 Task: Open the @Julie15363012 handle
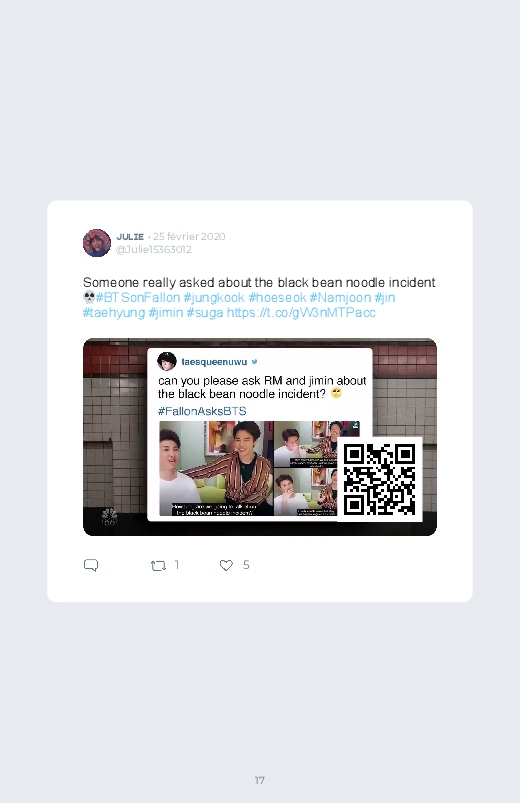coord(154,249)
